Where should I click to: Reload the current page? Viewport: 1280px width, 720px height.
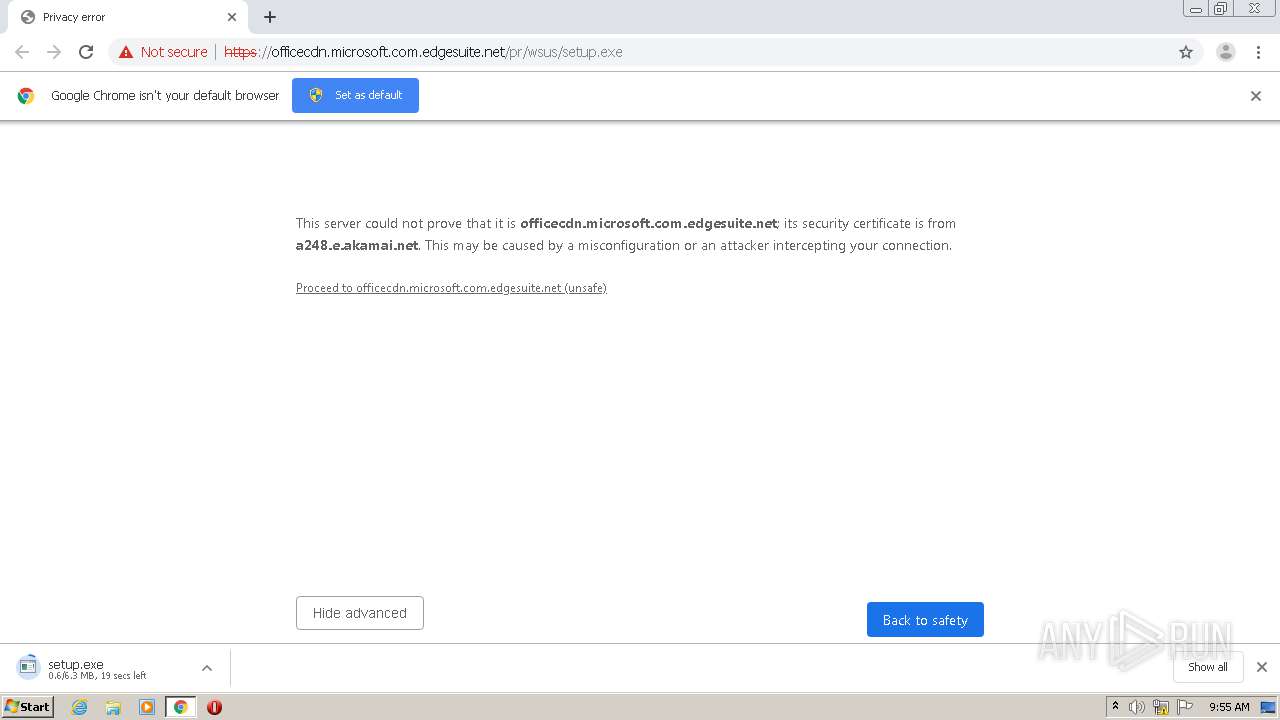click(x=86, y=52)
